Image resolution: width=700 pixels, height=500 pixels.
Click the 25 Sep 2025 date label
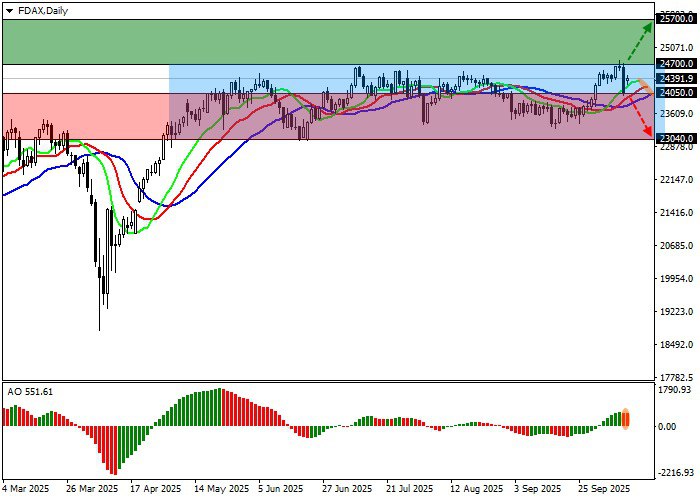coord(605,489)
